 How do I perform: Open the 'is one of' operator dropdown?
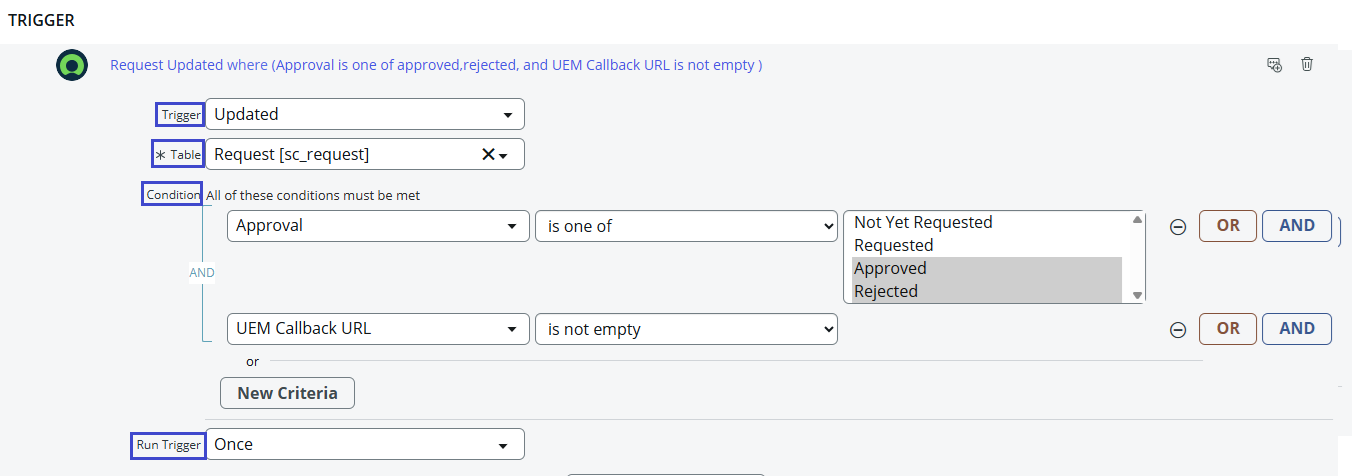687,226
